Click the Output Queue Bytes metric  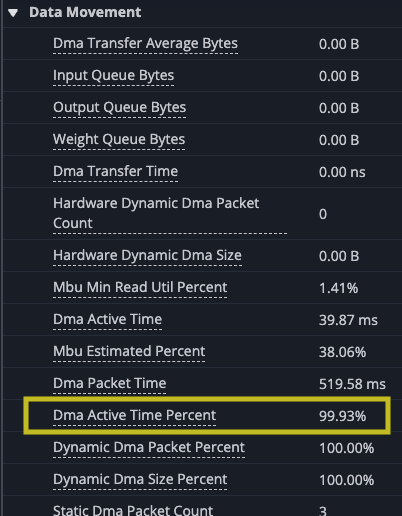(119, 107)
